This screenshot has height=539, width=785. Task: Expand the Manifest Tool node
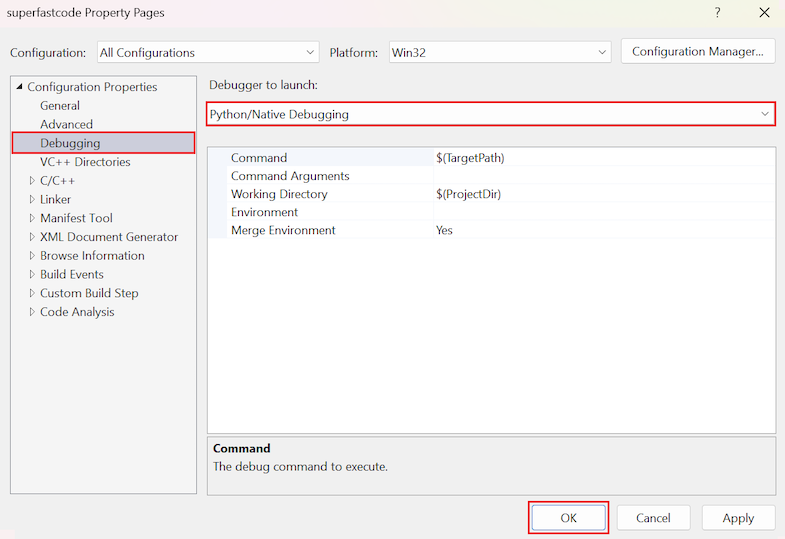(32, 218)
